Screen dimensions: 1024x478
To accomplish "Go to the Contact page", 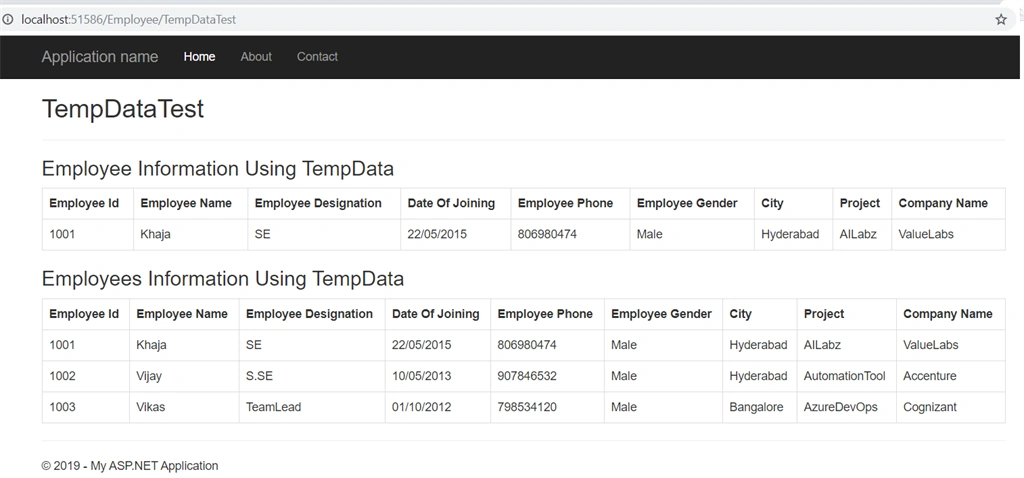I will coord(317,57).
